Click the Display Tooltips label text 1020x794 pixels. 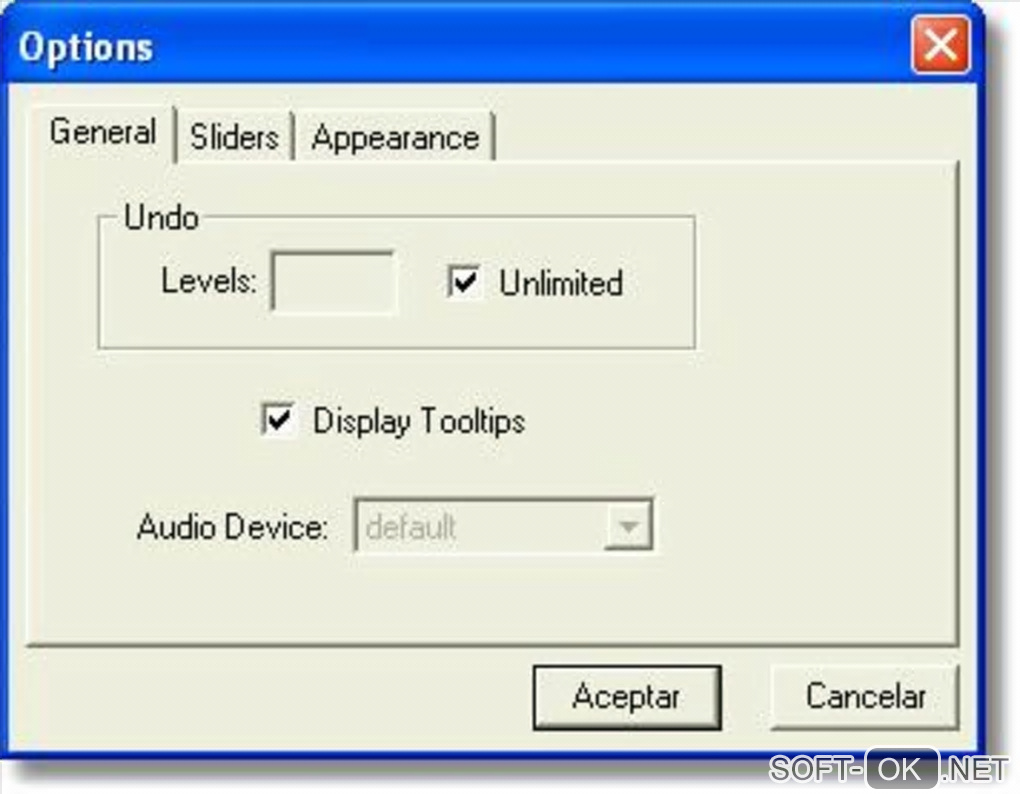419,421
